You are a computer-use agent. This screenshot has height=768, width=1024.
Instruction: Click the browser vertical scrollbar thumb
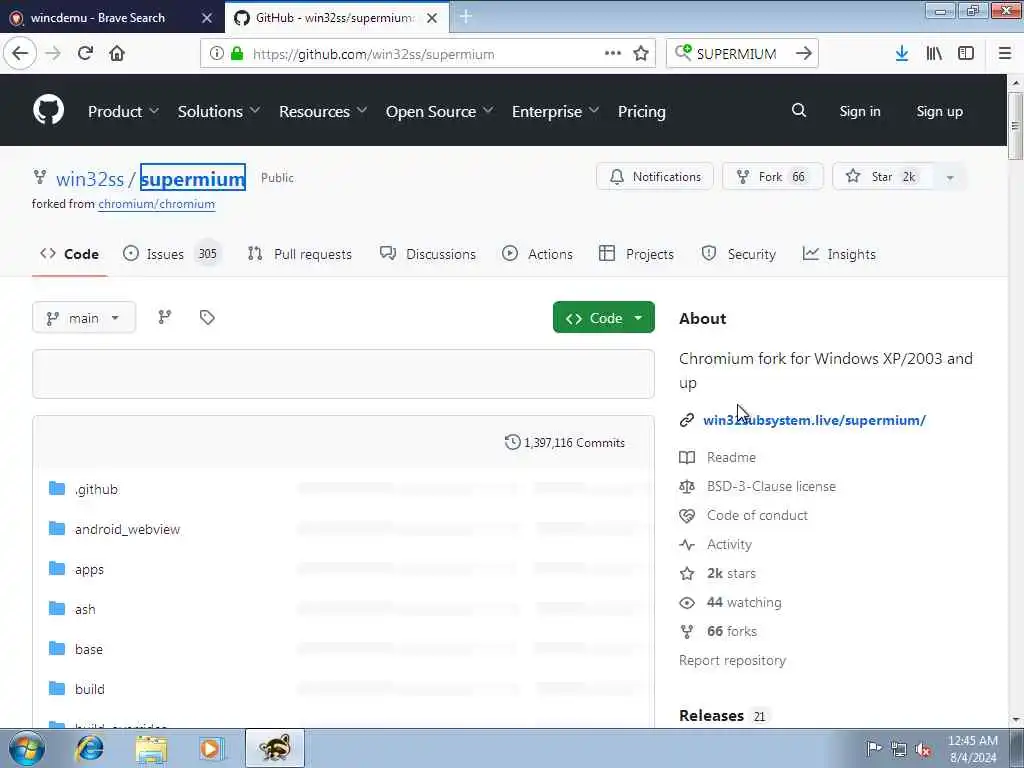pos(1015,125)
